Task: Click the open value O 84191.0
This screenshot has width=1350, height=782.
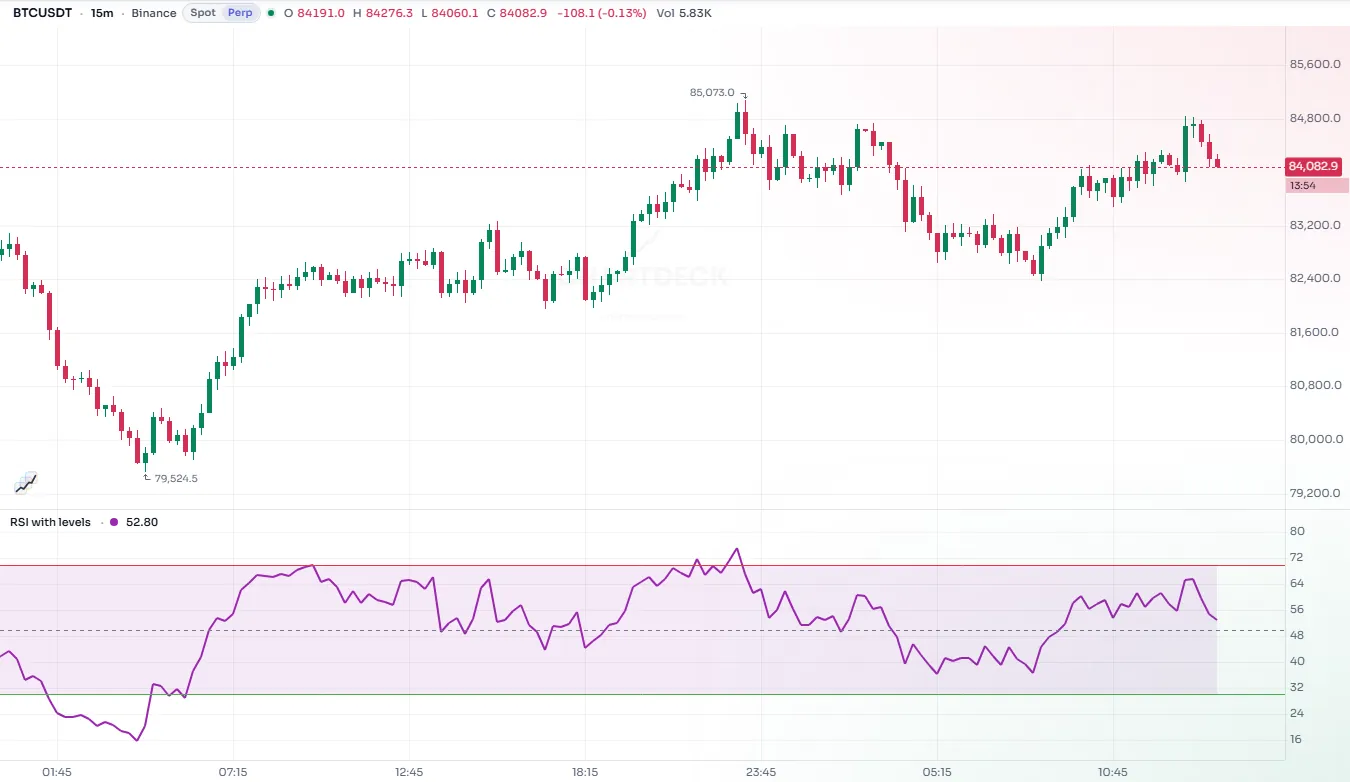Action: [x=314, y=13]
